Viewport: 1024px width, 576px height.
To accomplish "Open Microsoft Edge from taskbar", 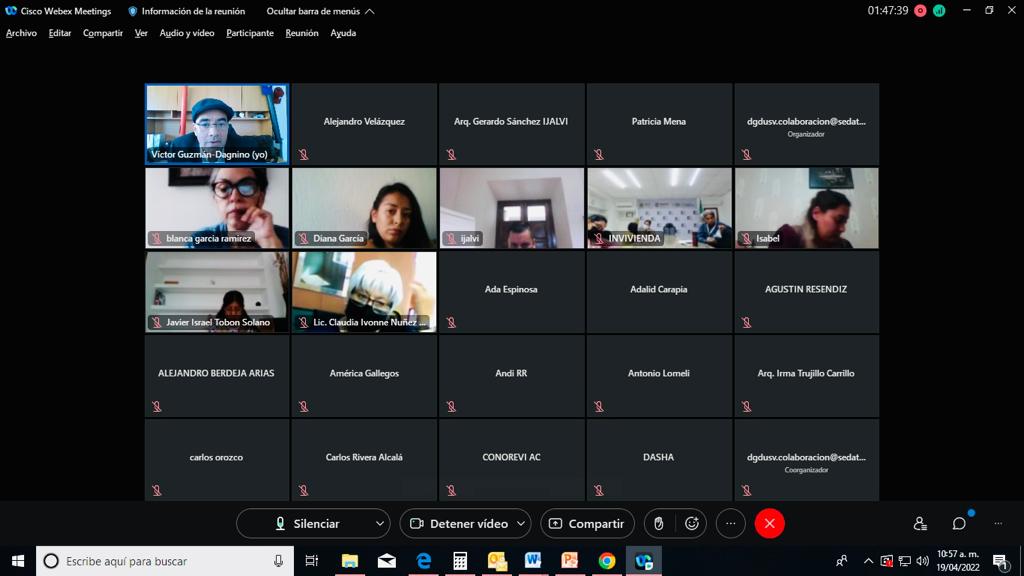I will click(x=424, y=561).
